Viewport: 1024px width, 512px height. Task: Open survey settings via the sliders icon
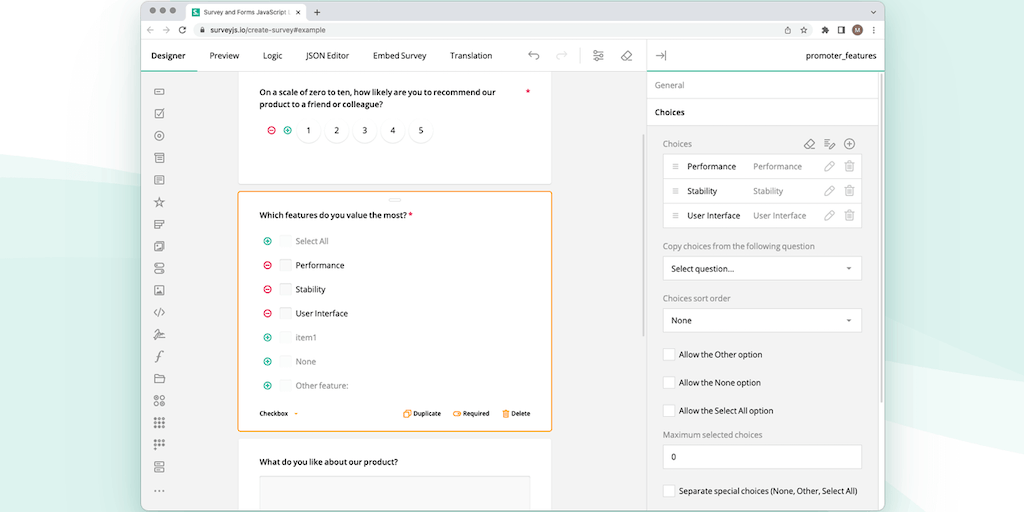tap(598, 56)
